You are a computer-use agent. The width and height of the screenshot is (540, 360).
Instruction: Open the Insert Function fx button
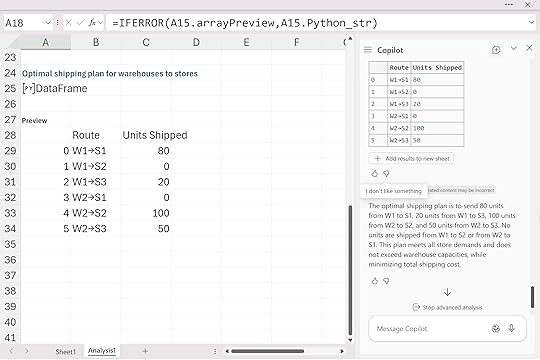click(x=92, y=23)
